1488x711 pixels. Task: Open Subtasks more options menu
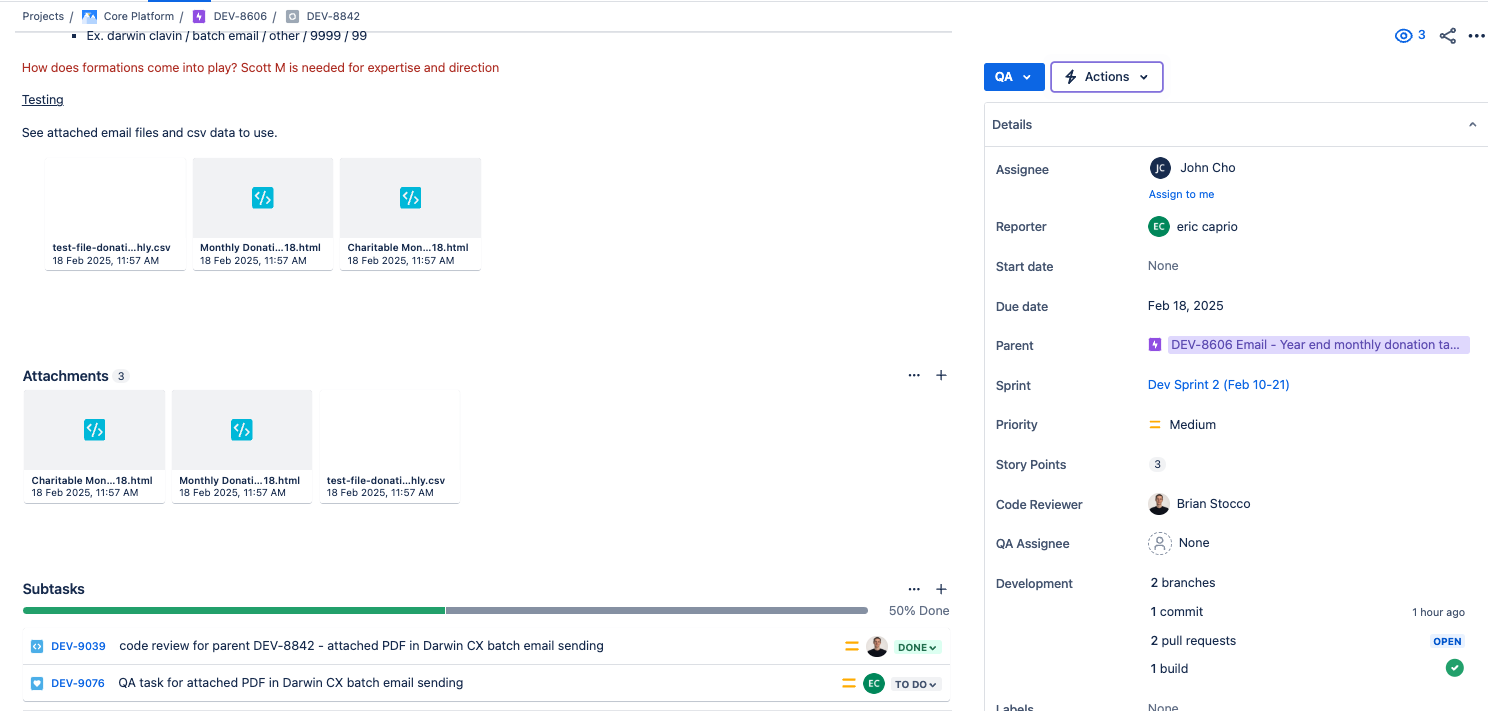pos(914,589)
